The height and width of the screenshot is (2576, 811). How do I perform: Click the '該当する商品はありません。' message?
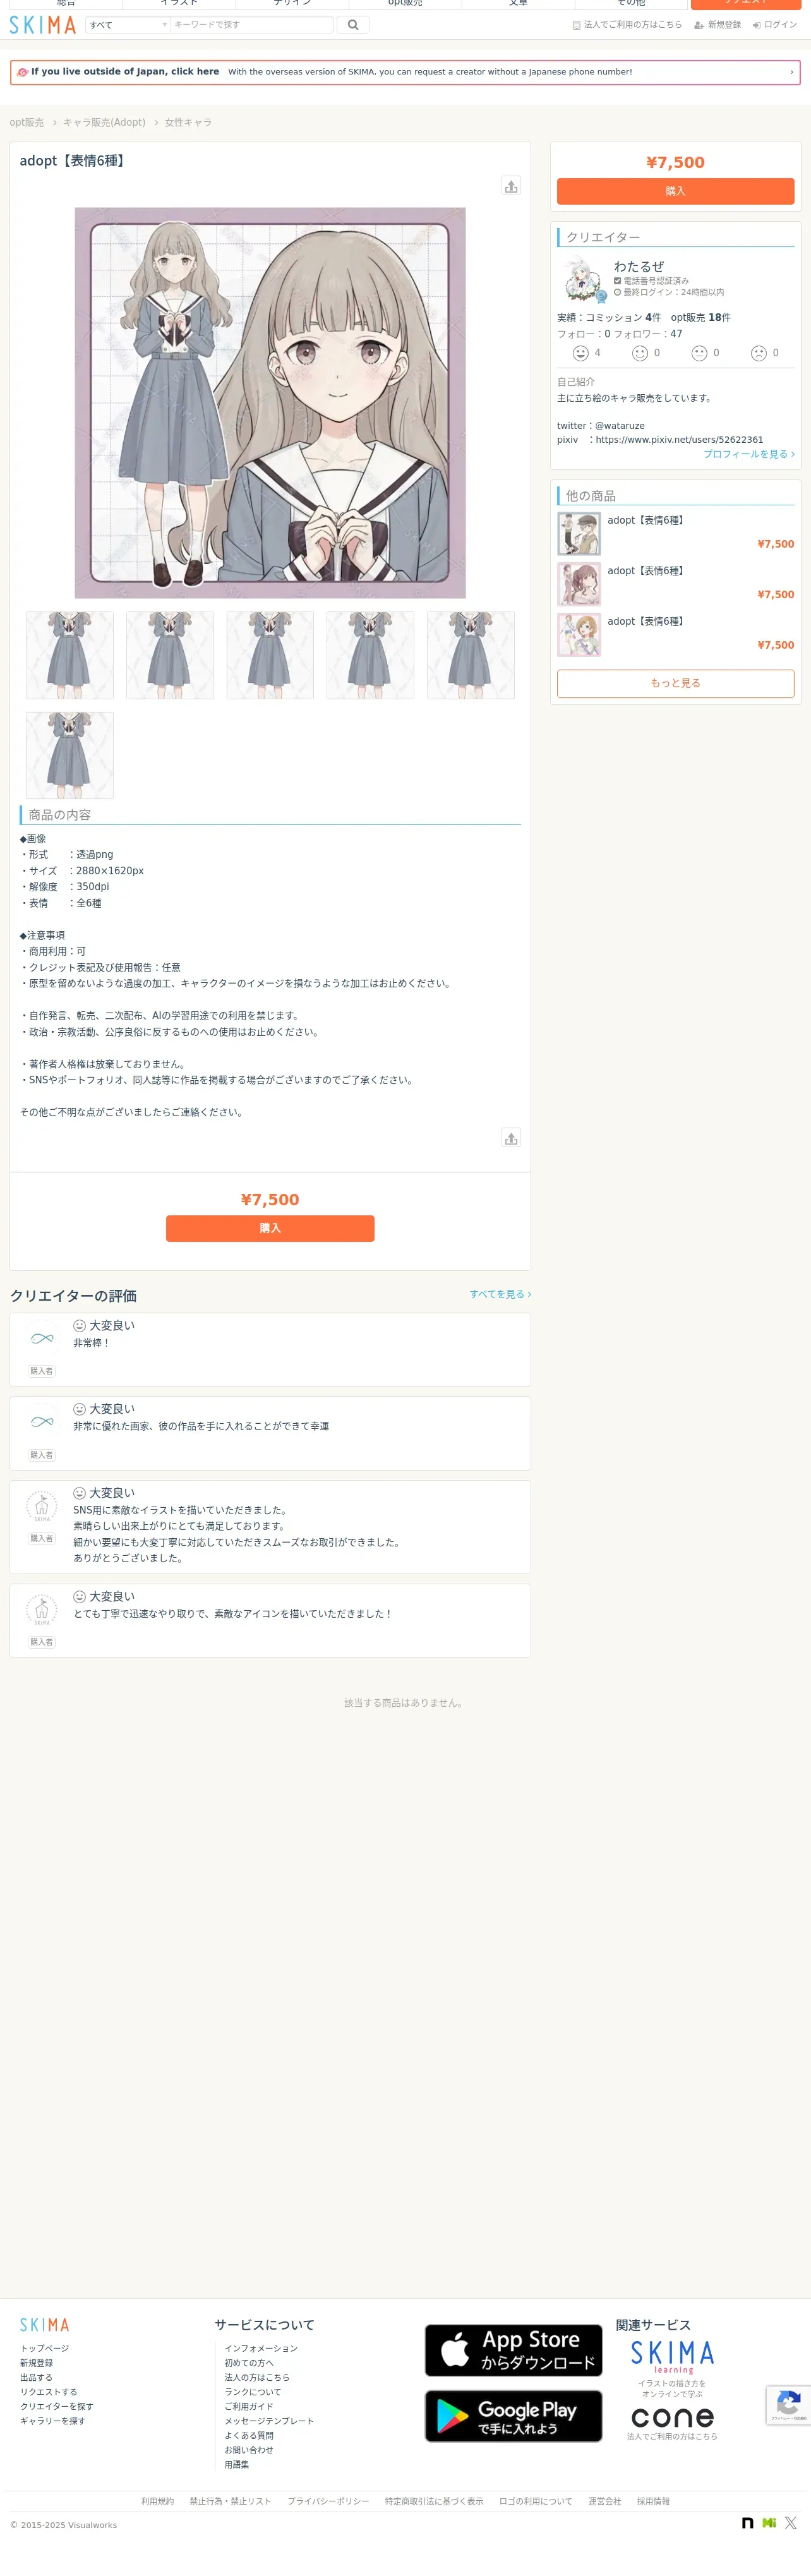(404, 1703)
